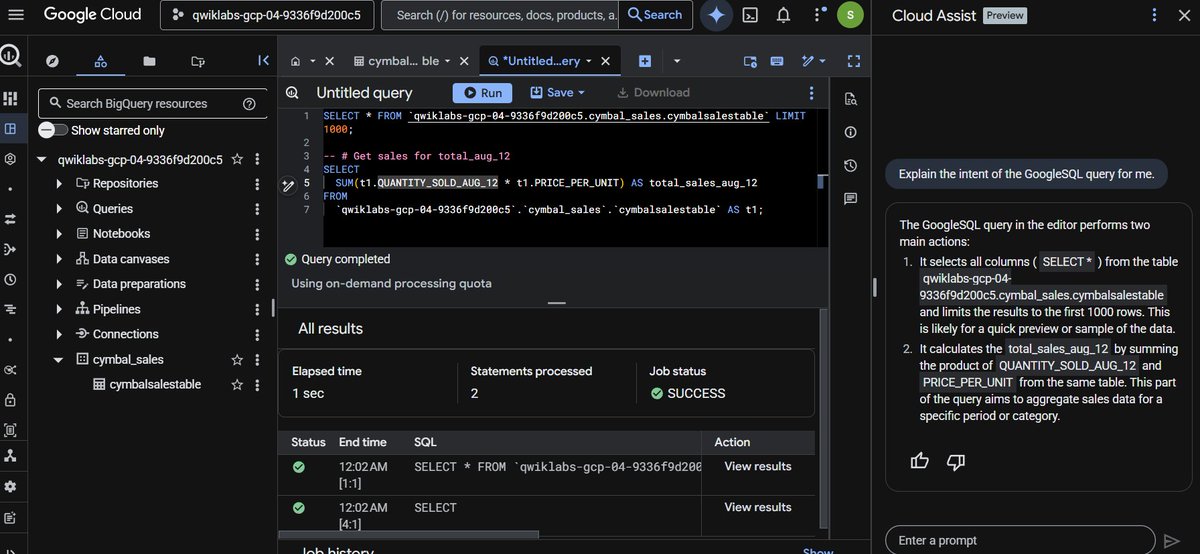Image resolution: width=1200 pixels, height=554 pixels.
Task: Give thumbs up to Cloud Assist response
Action: [x=920, y=460]
